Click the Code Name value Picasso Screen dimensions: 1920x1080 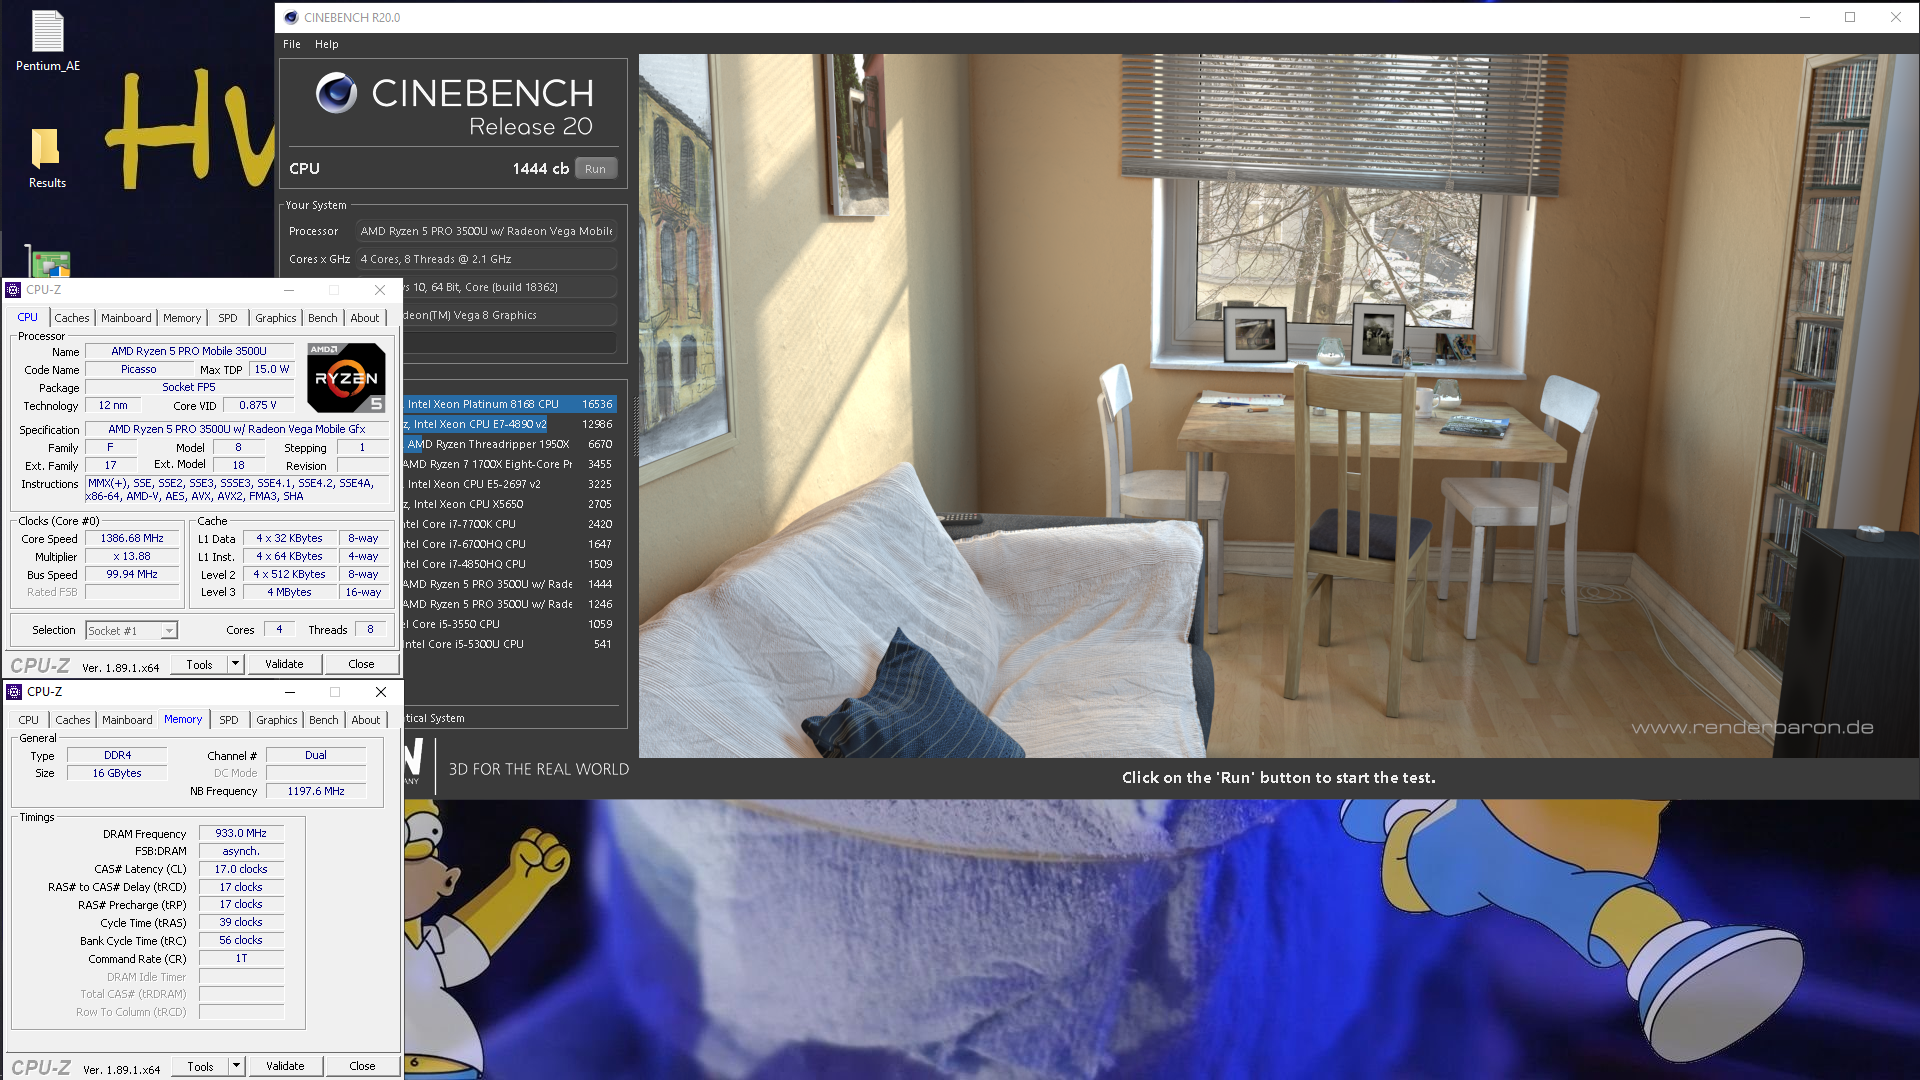pyautogui.click(x=138, y=369)
